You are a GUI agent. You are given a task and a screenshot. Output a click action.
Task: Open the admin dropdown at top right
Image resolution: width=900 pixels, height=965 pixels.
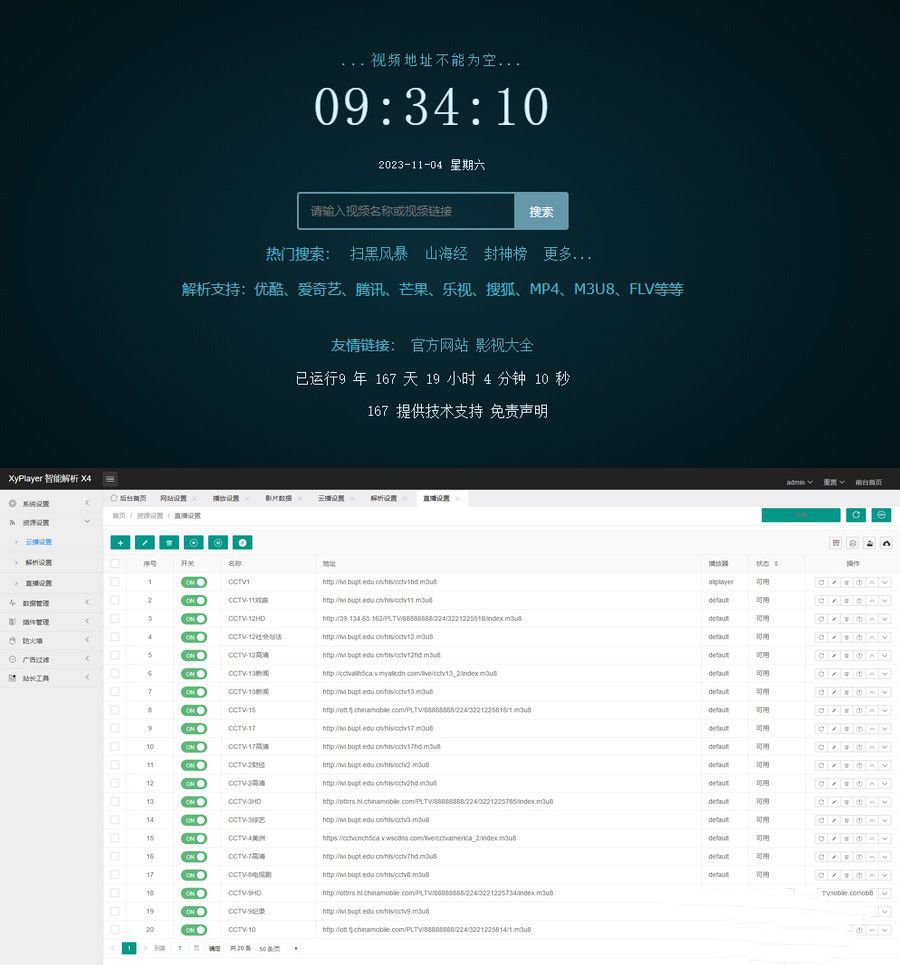tap(795, 481)
